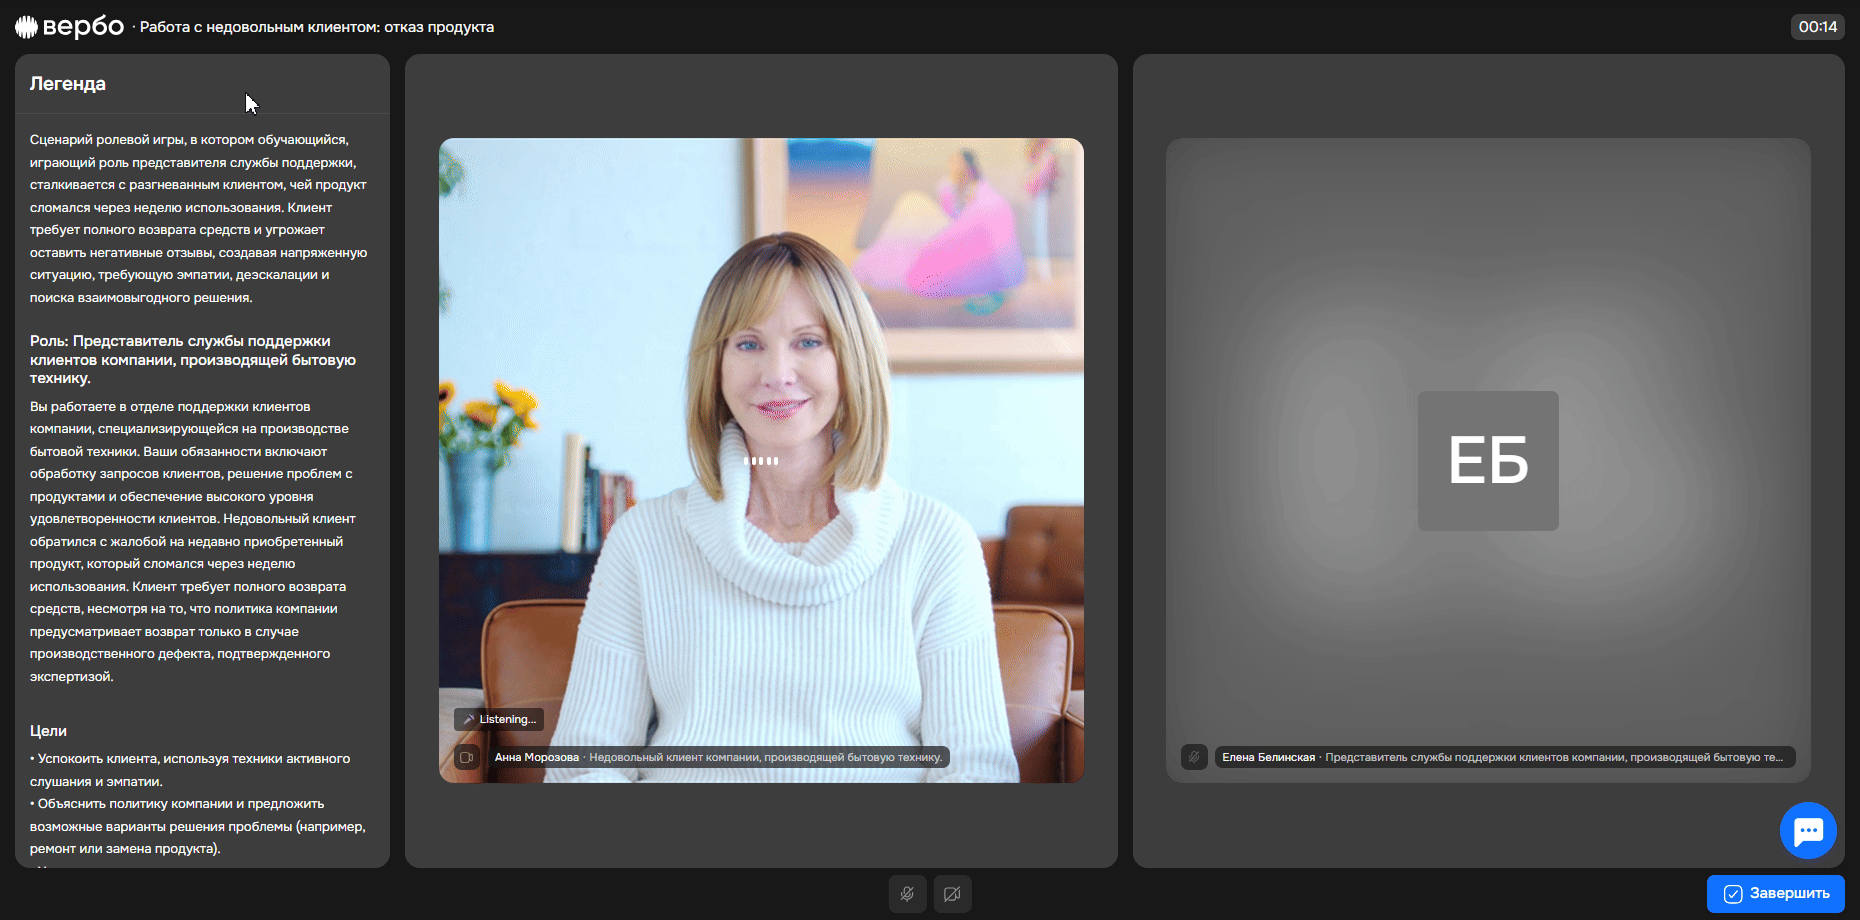
Task: Click the first goal bullet about успокоить клиента
Action: point(190,770)
